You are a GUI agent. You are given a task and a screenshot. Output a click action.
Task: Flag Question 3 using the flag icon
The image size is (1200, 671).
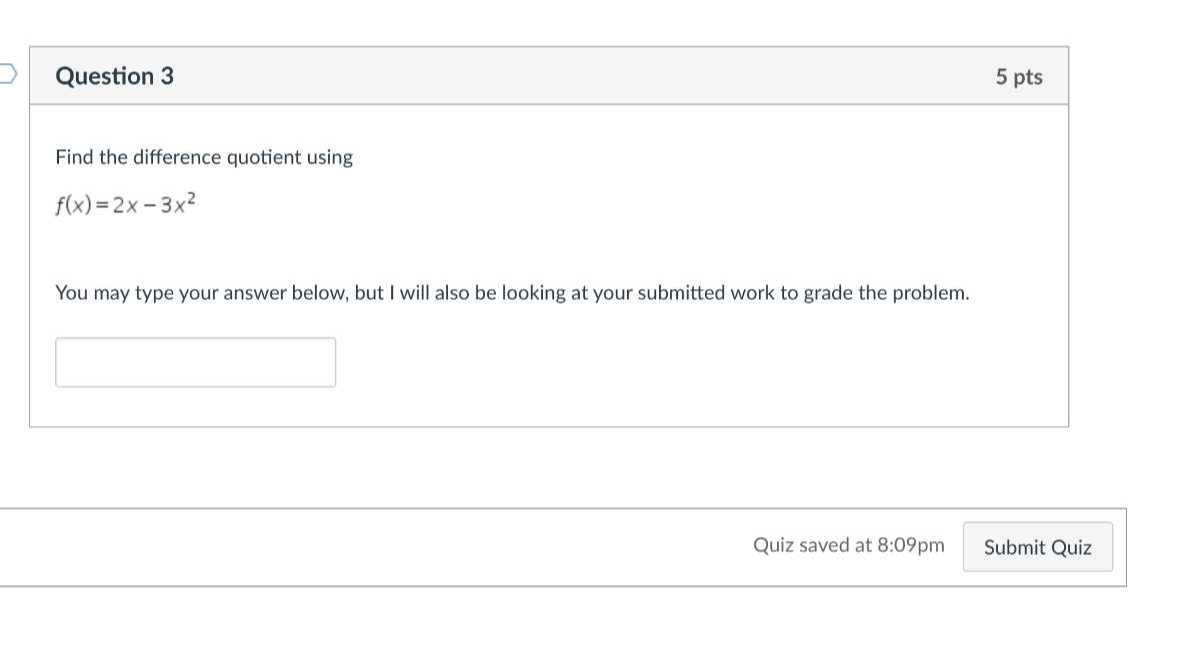[7, 74]
